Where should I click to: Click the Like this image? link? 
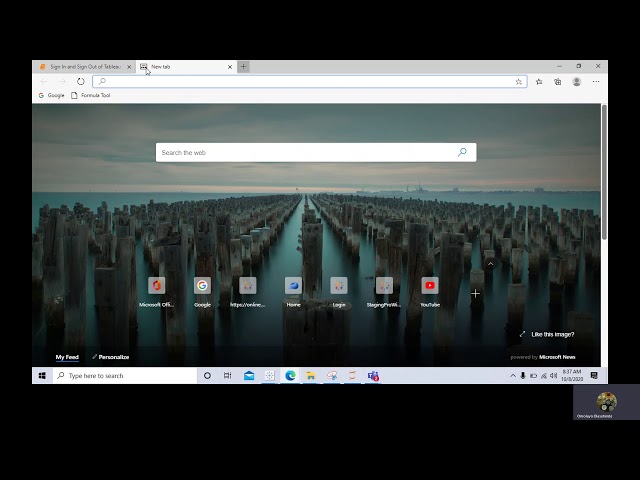[x=547, y=334]
